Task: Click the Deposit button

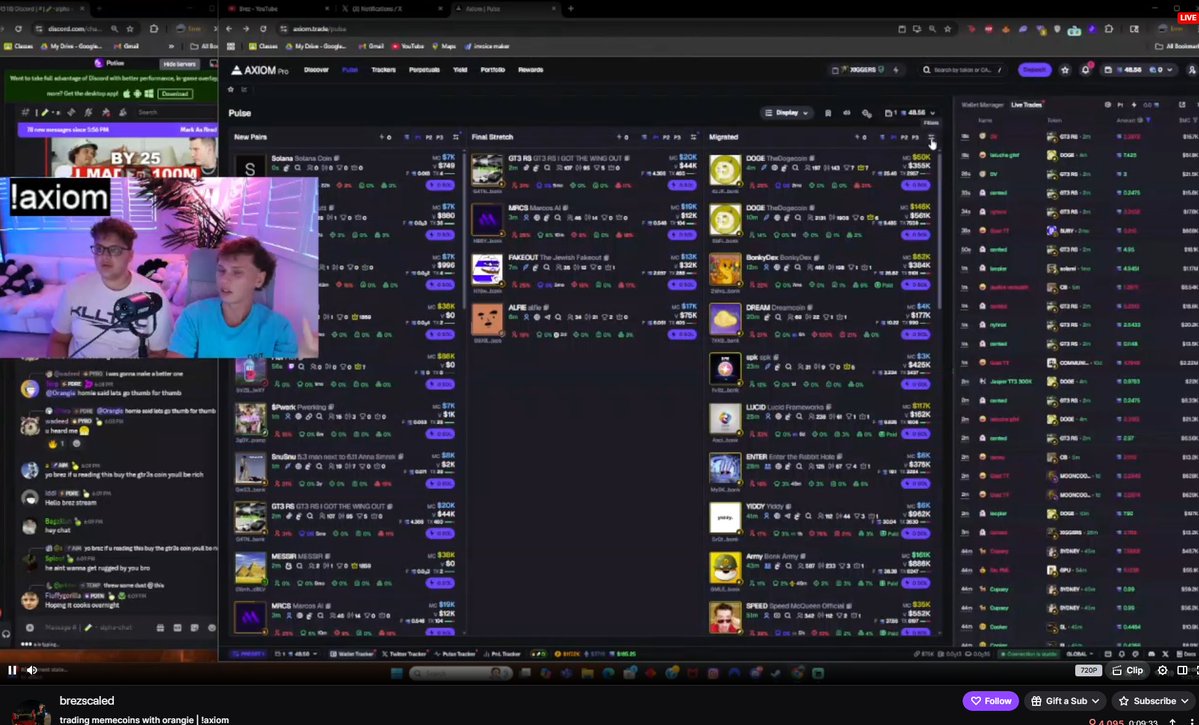Action: coord(1034,70)
